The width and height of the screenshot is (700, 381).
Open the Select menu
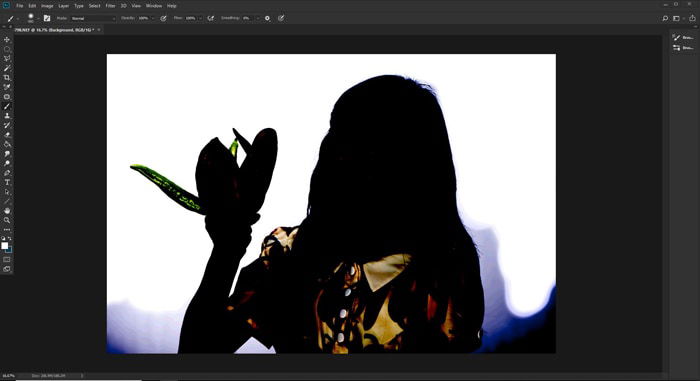(94, 6)
